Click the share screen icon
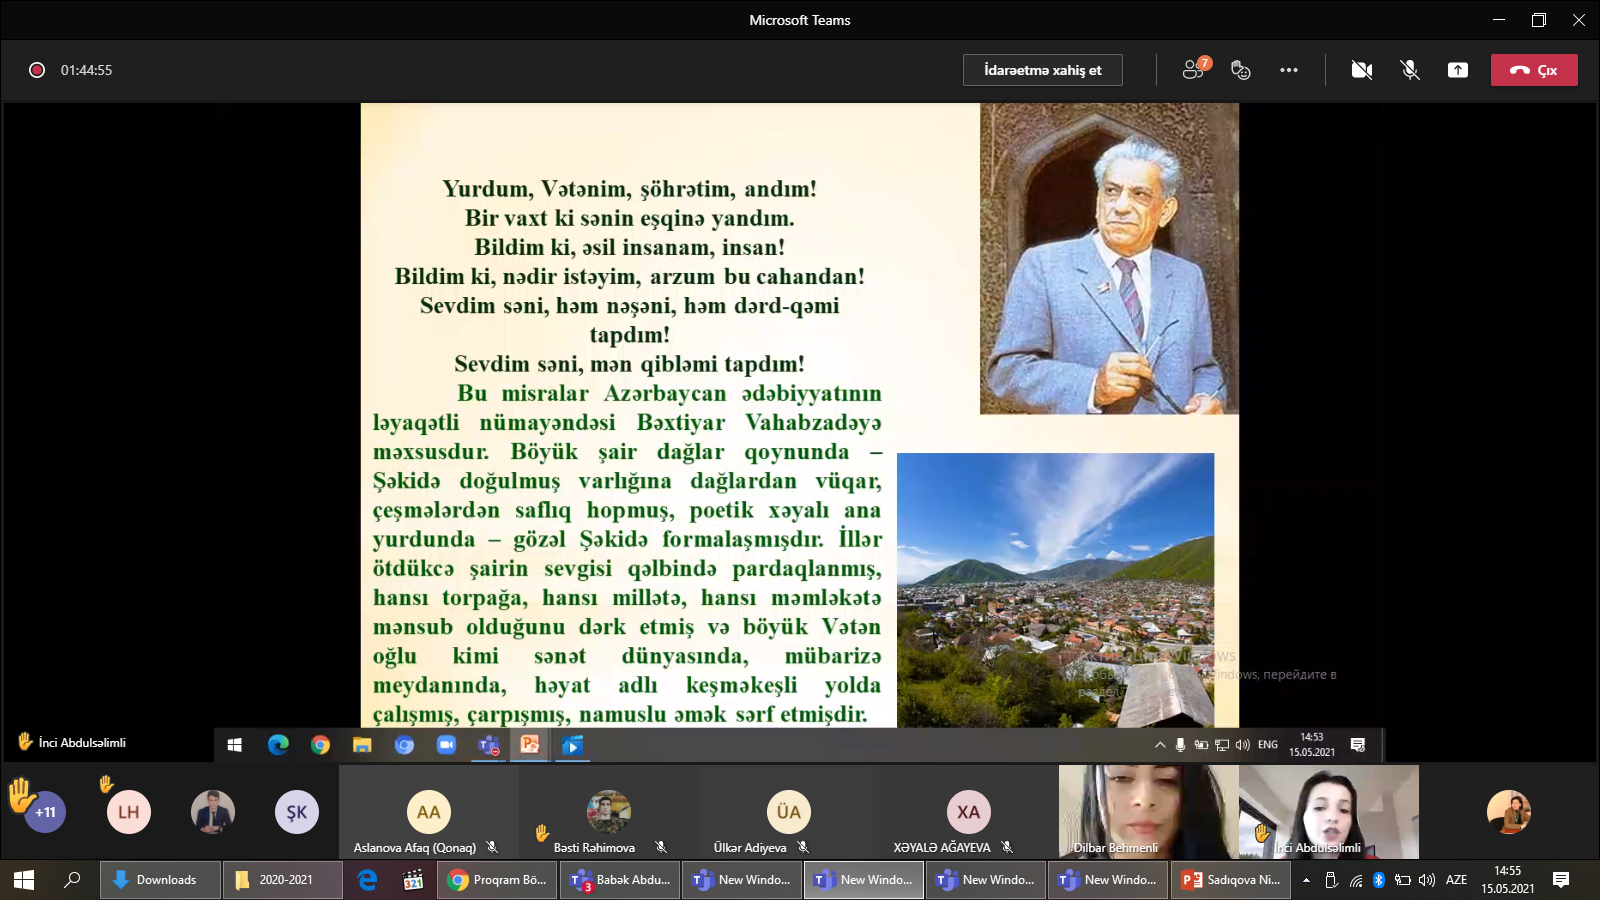 point(1458,70)
